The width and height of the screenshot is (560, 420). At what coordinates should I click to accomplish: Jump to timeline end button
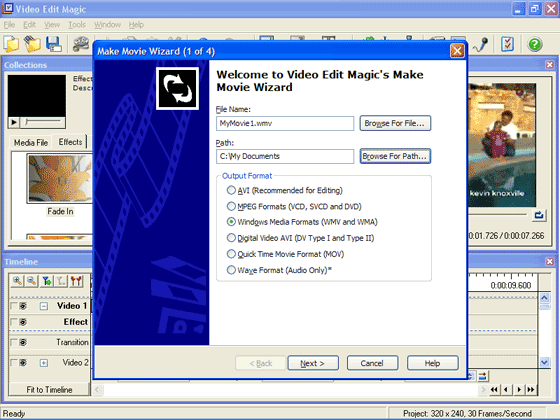pos(531,389)
